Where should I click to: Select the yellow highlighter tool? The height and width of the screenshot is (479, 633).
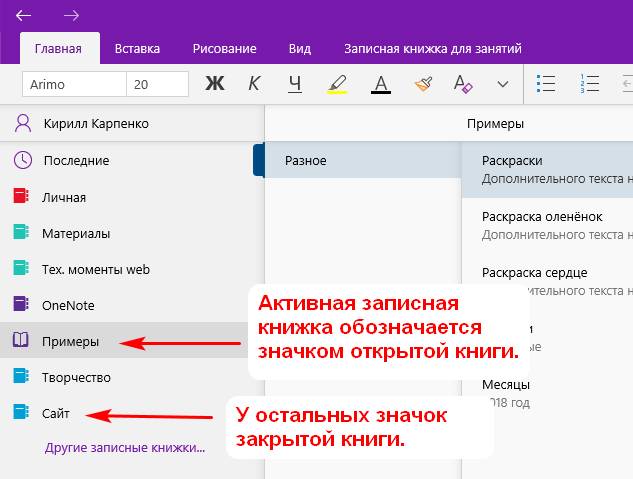tap(337, 84)
